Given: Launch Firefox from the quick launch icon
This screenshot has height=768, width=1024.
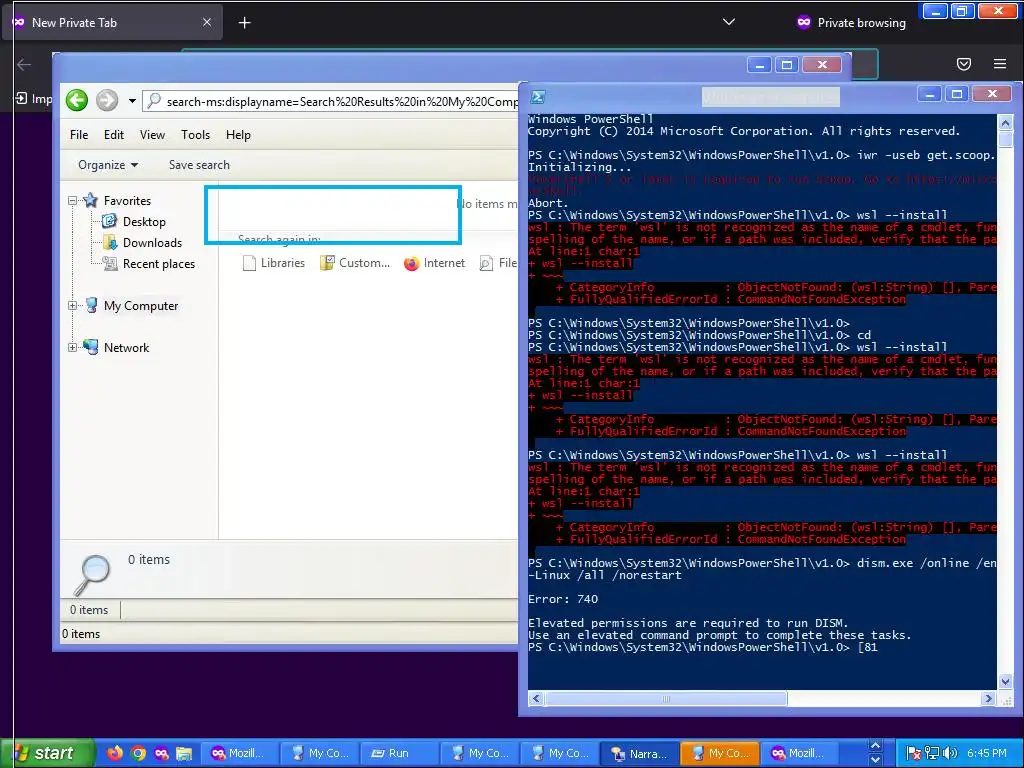Looking at the screenshot, I should tap(115, 753).
